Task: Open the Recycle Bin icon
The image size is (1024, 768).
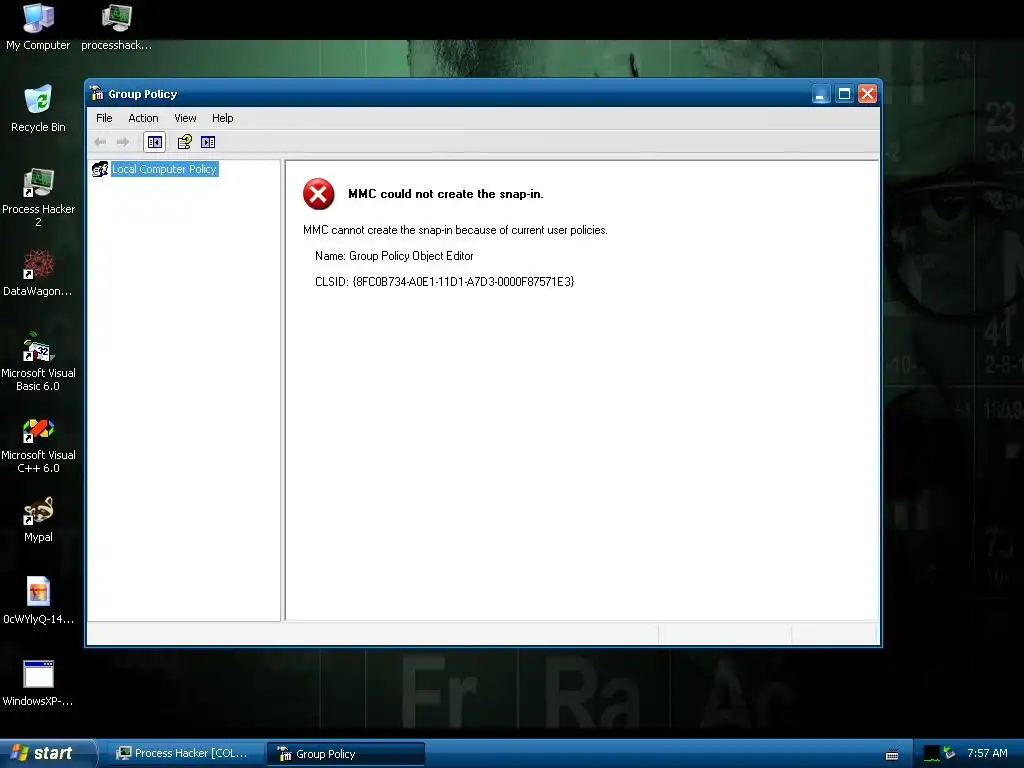Action: click(x=38, y=109)
